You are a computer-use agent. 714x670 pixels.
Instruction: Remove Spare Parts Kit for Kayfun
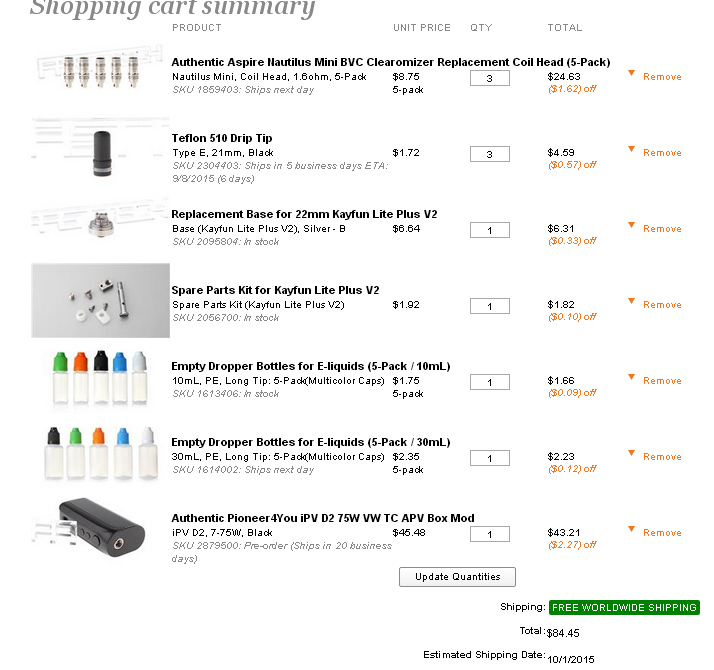(x=662, y=305)
